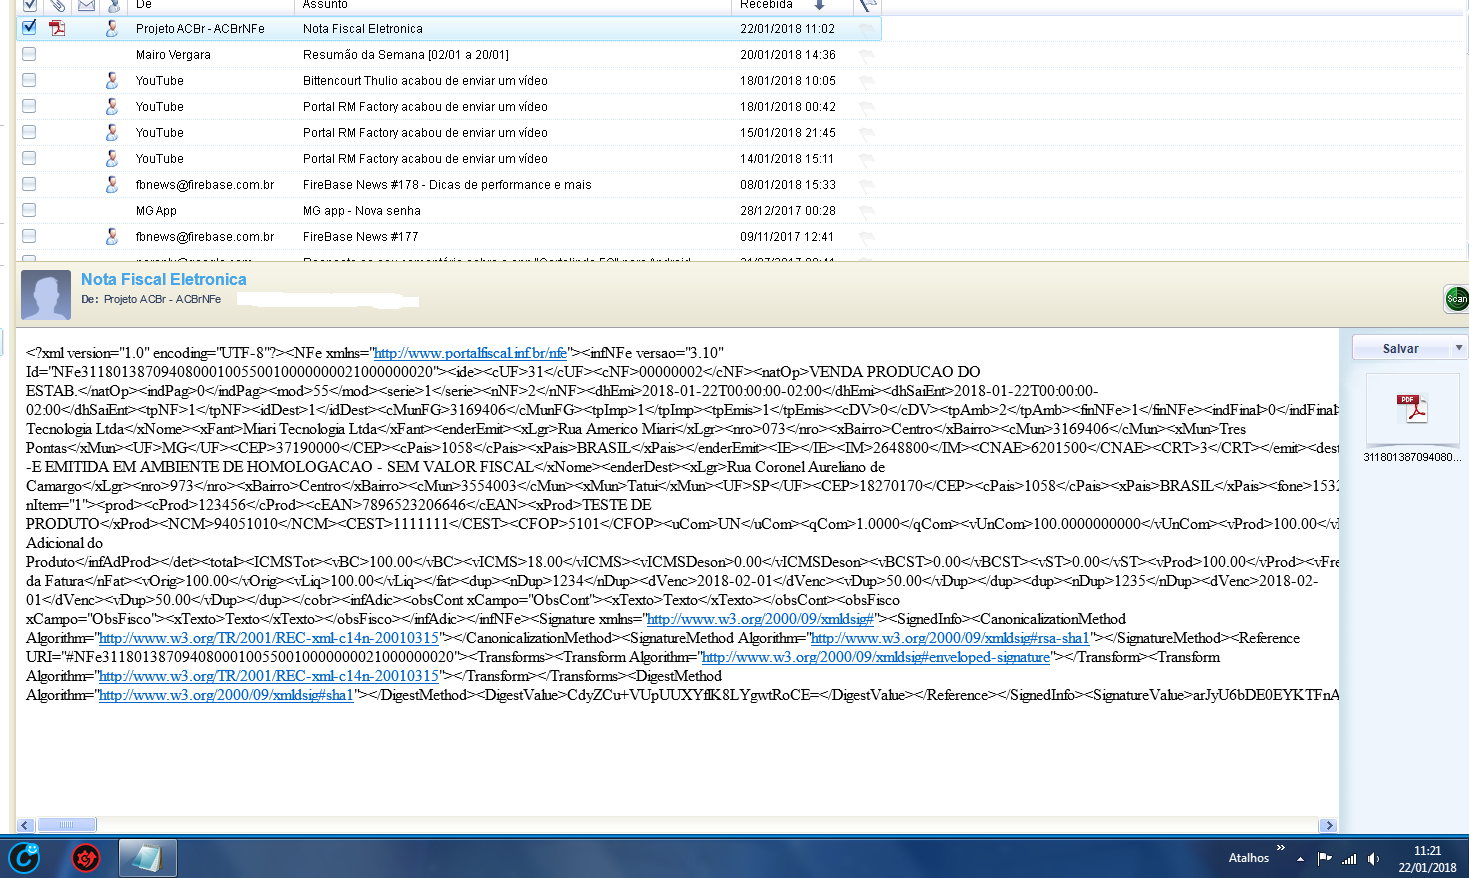The width and height of the screenshot is (1469, 878).
Task: Open the portalfiscal.inf.br/nfe link
Action: tap(470, 353)
